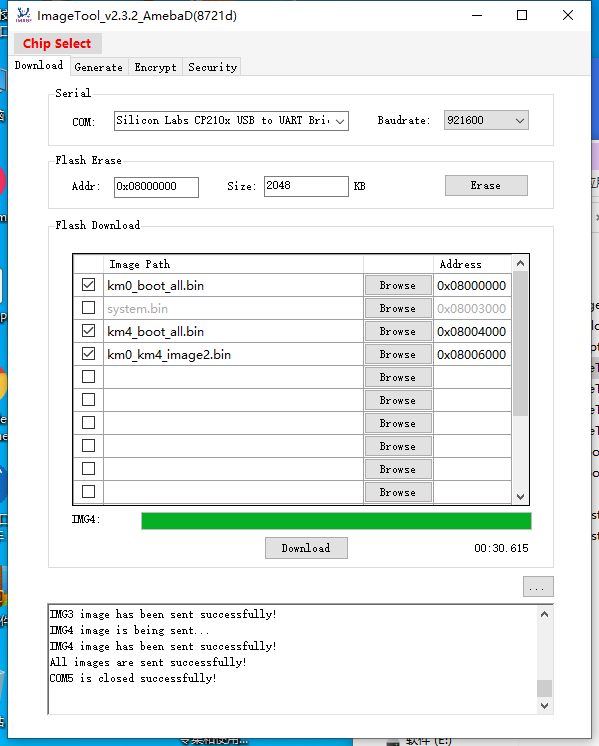Viewport: 599px width, 746px height.
Task: Browse for the km4_boot_all.bin image
Action: (398, 332)
